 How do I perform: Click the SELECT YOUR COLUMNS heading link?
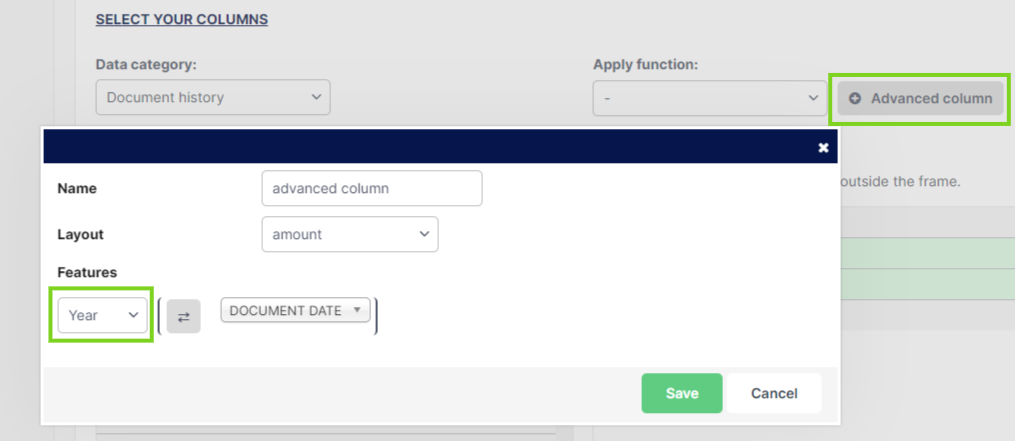coord(182,19)
